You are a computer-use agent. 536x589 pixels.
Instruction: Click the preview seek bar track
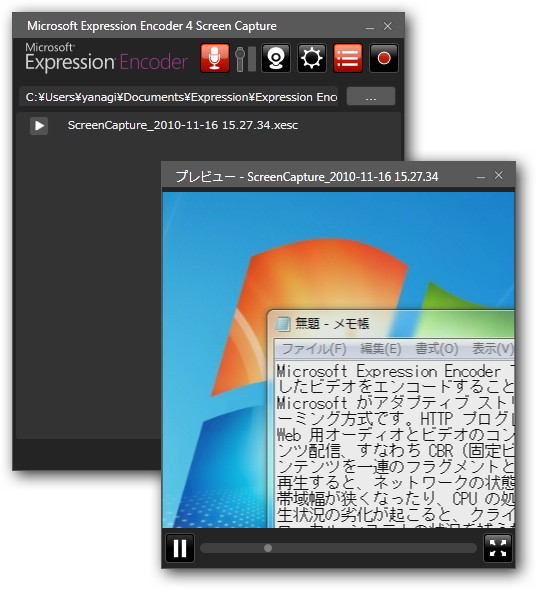pyautogui.click(x=338, y=548)
